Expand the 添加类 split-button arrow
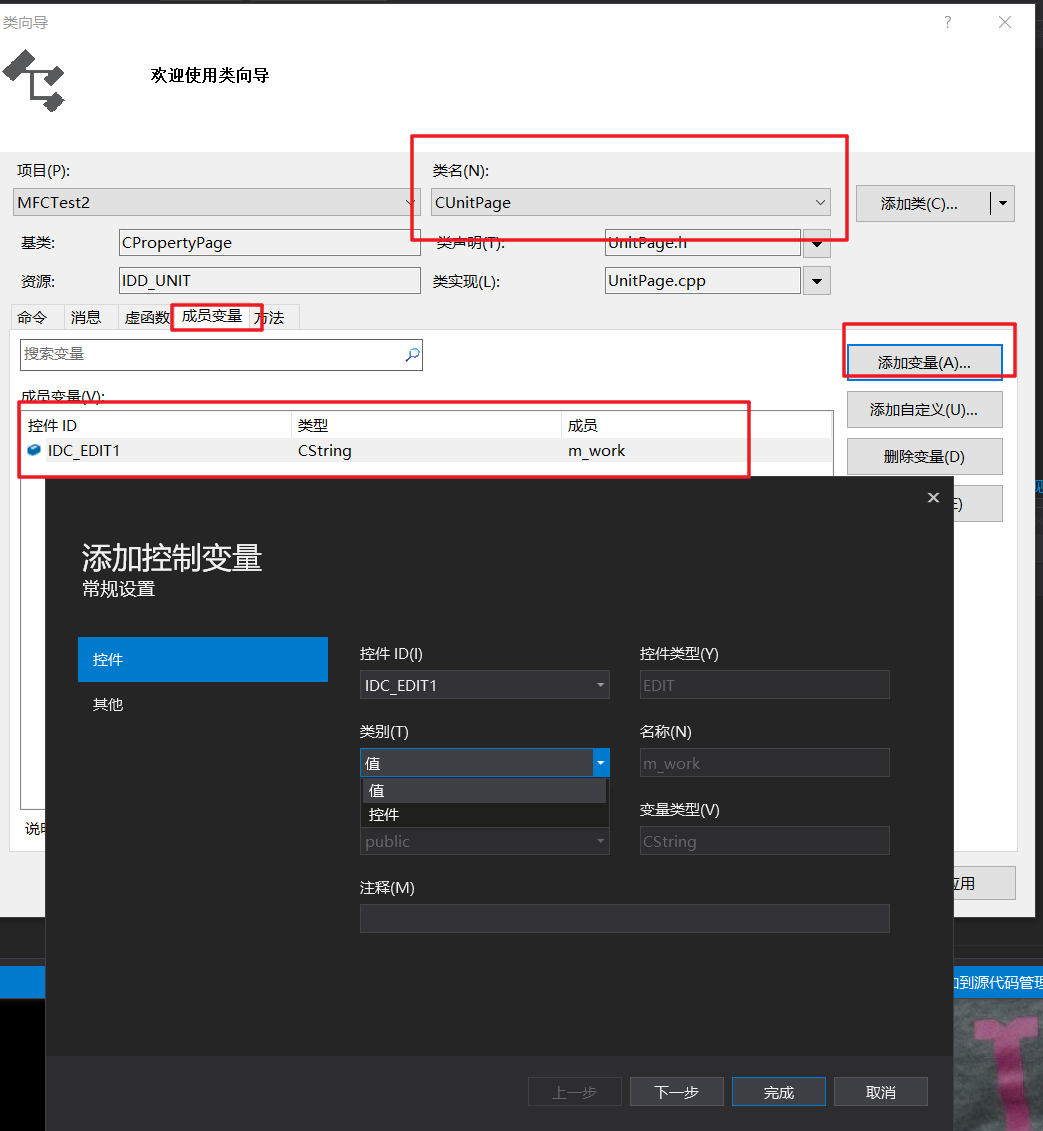This screenshot has width=1043, height=1131. click(1003, 203)
